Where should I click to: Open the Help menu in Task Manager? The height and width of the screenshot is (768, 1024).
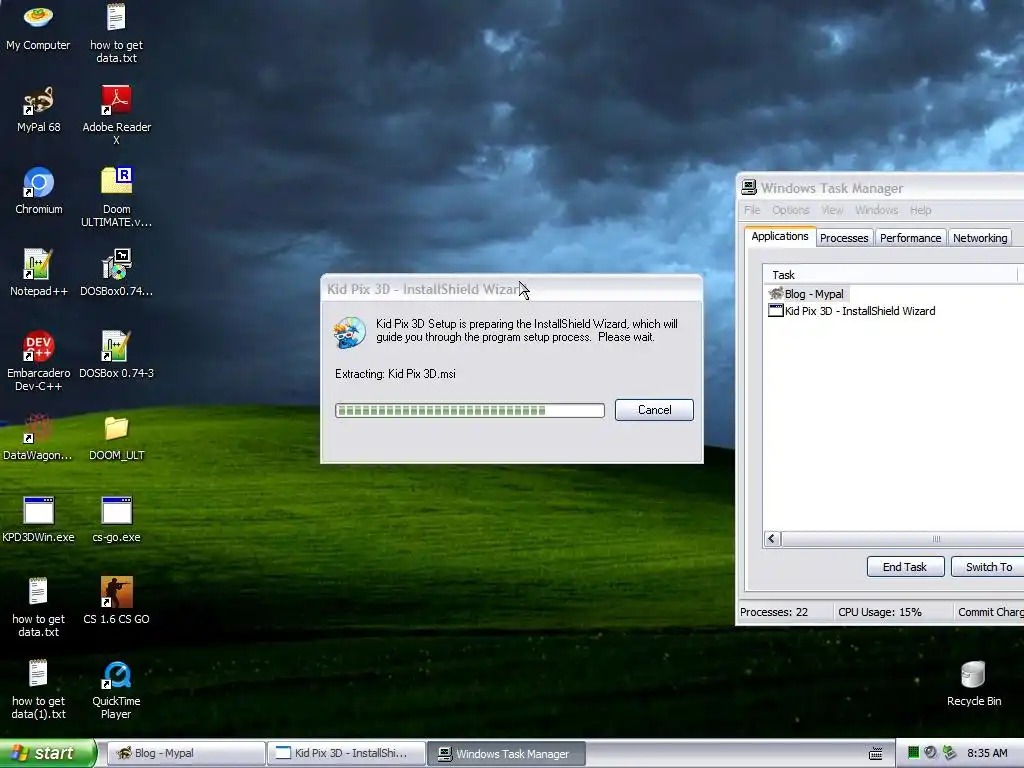pyautogui.click(x=920, y=210)
